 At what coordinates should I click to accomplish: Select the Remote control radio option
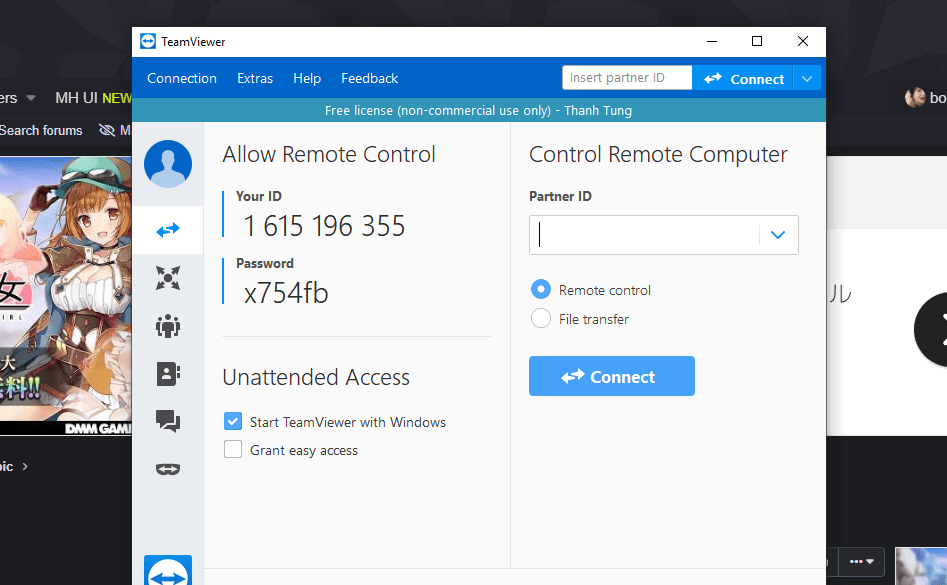tap(541, 290)
